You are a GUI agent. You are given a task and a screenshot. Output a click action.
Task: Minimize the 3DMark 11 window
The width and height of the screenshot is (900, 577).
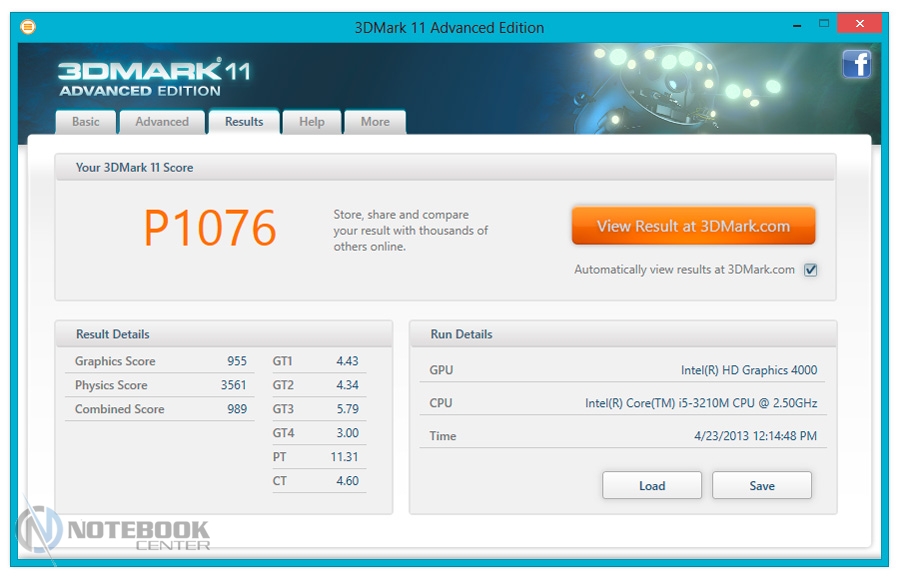pyautogui.click(x=795, y=24)
